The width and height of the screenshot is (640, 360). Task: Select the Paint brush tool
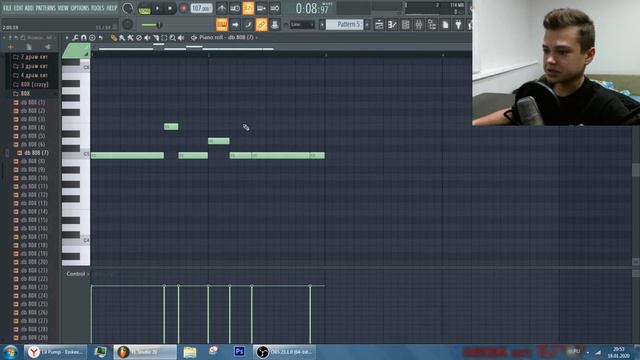tap(122, 38)
